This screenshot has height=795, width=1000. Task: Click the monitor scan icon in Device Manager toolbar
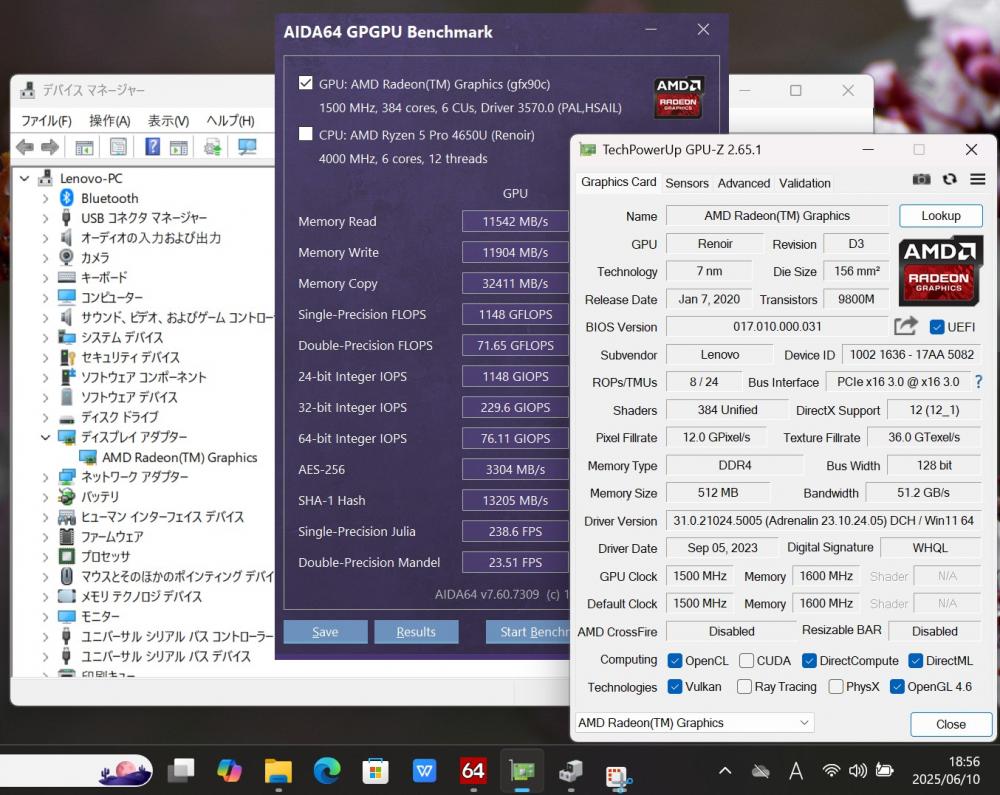click(247, 147)
